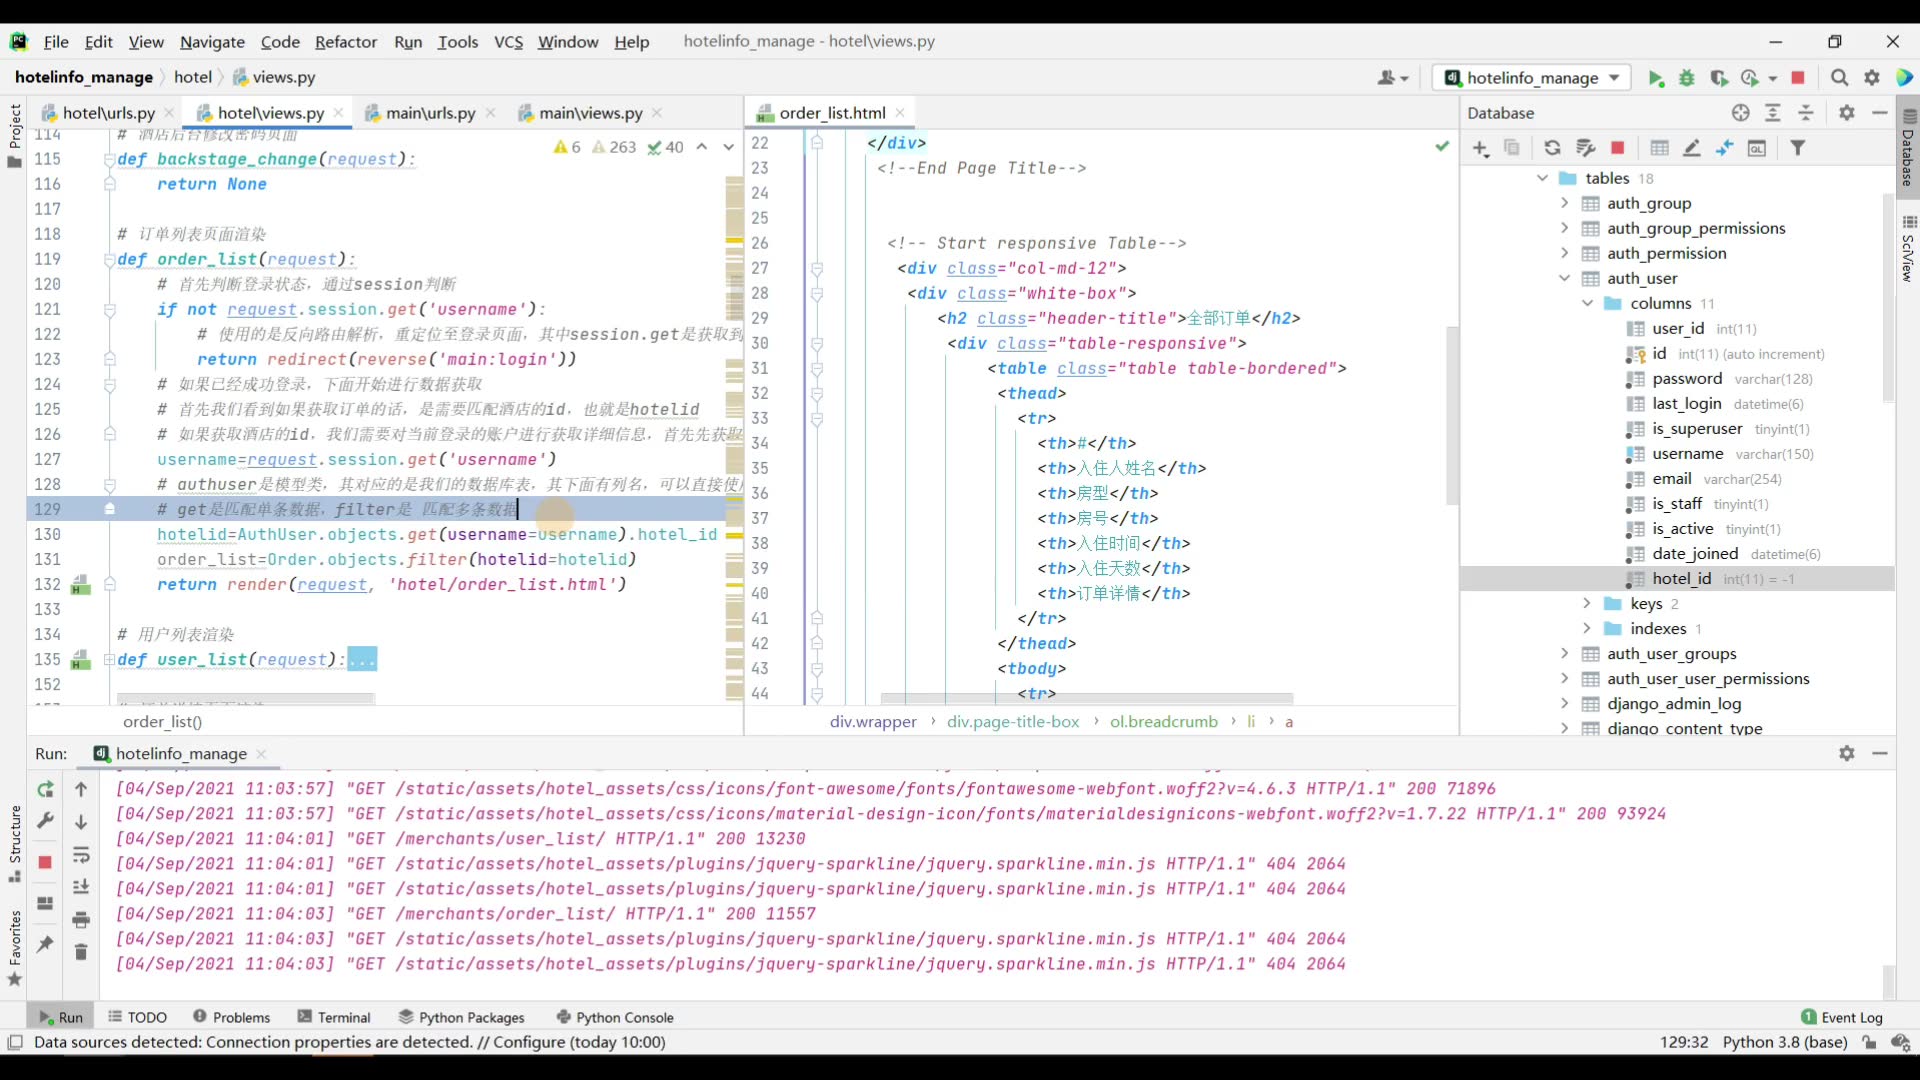
Task: Open the Event Log
Action: point(1841,1017)
